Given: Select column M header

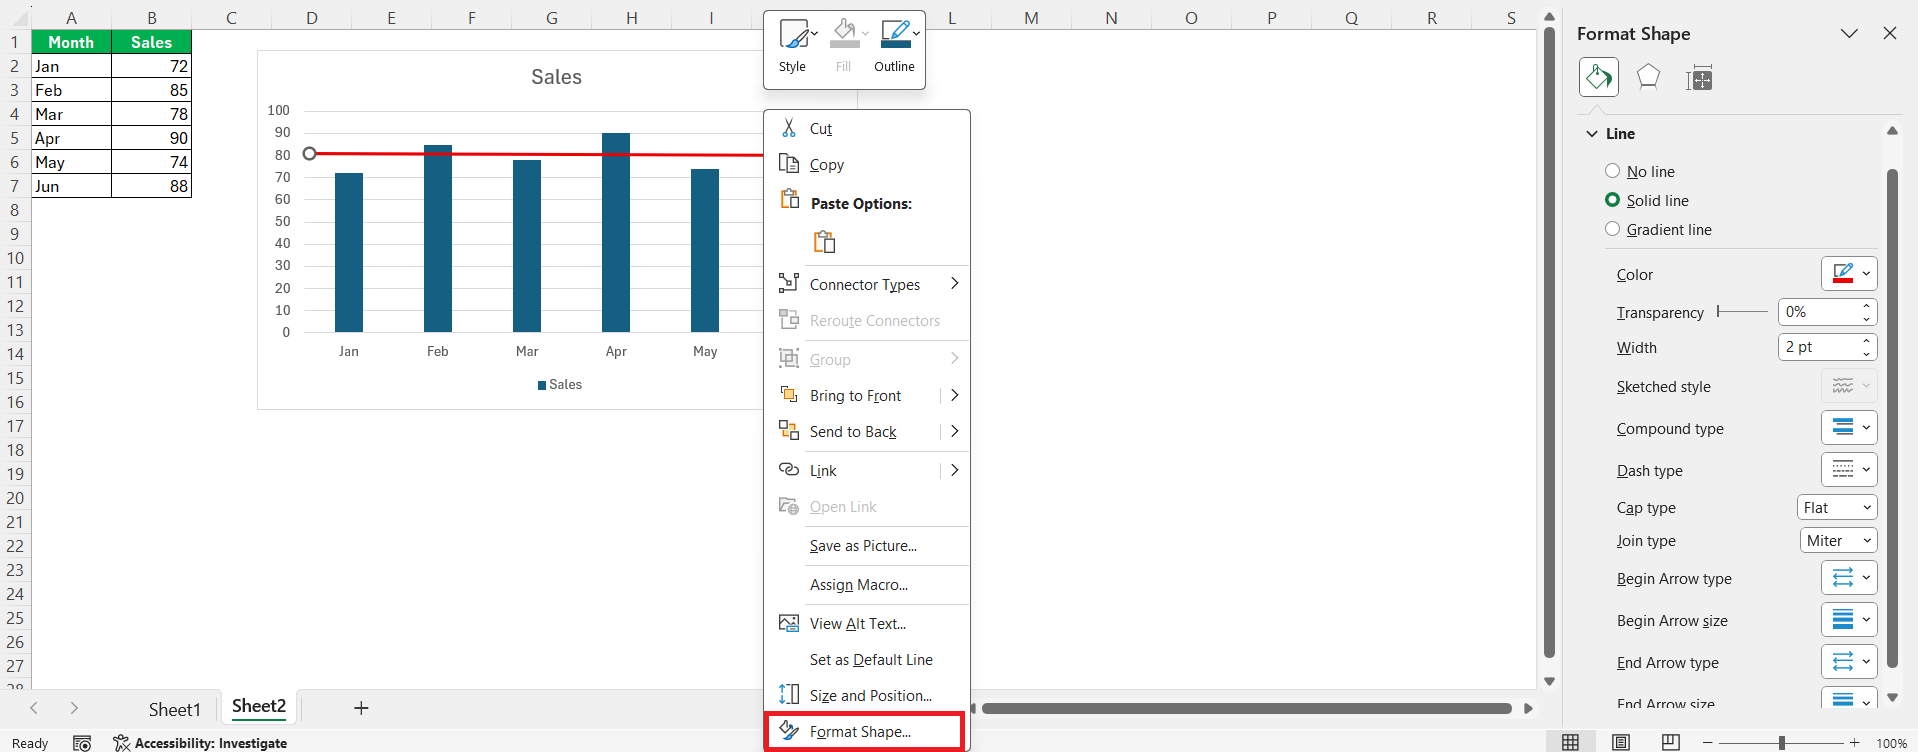Looking at the screenshot, I should pyautogui.click(x=1031, y=17).
